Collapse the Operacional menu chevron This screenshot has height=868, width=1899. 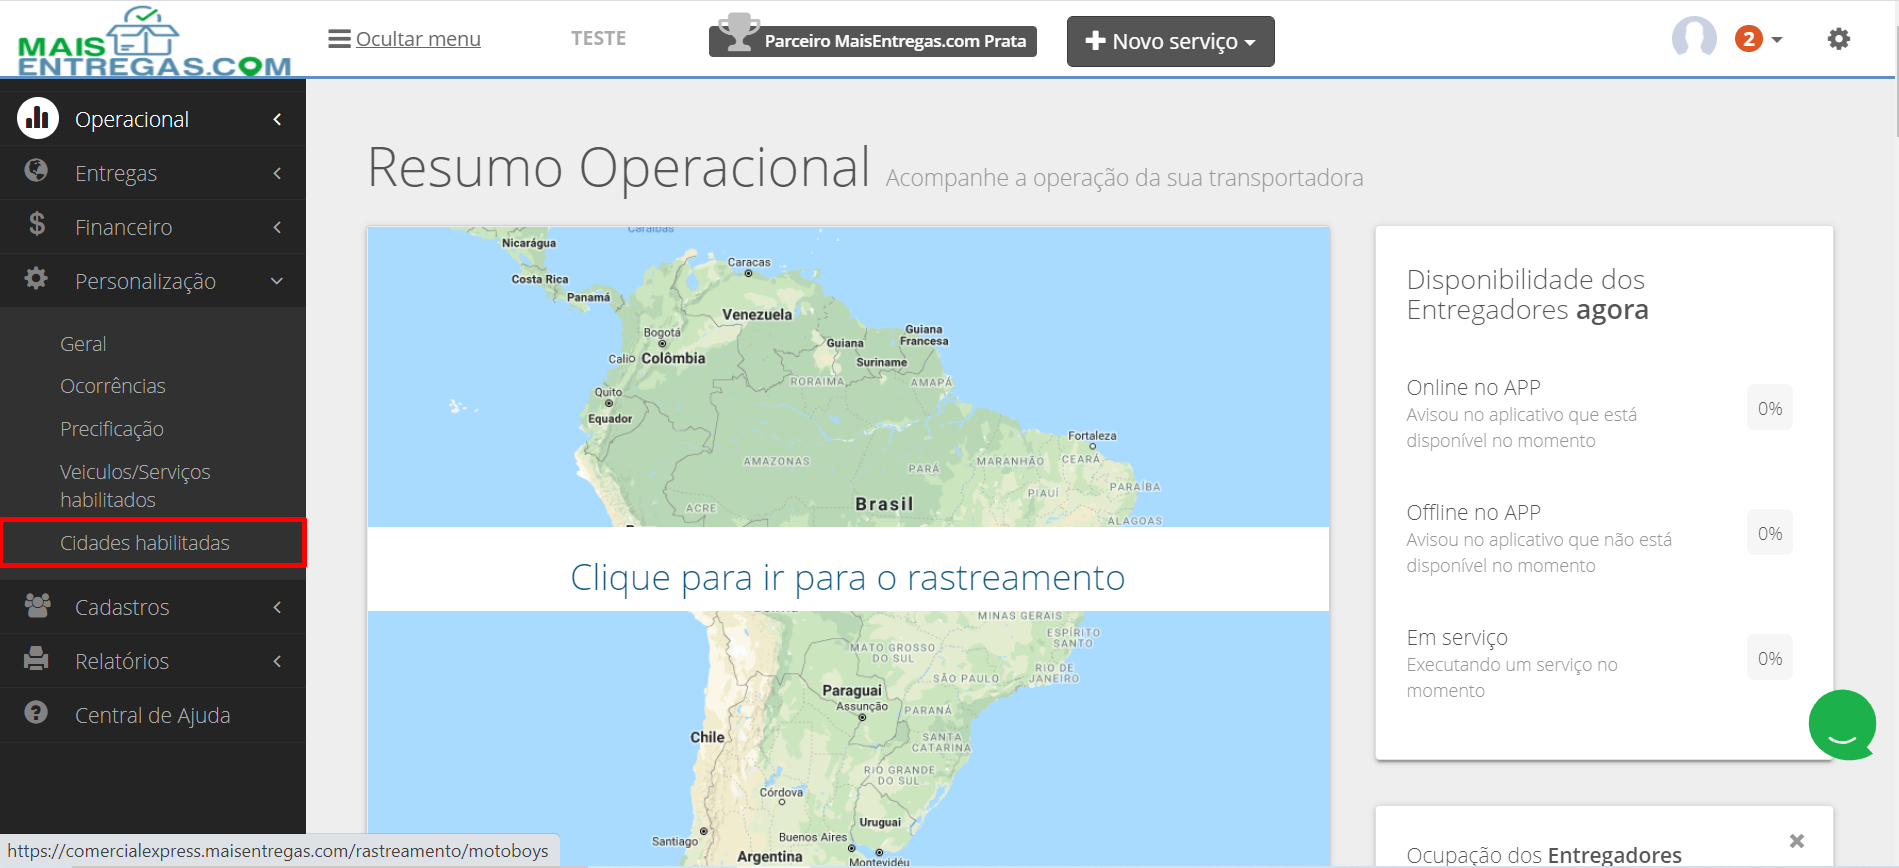pyautogui.click(x=277, y=119)
